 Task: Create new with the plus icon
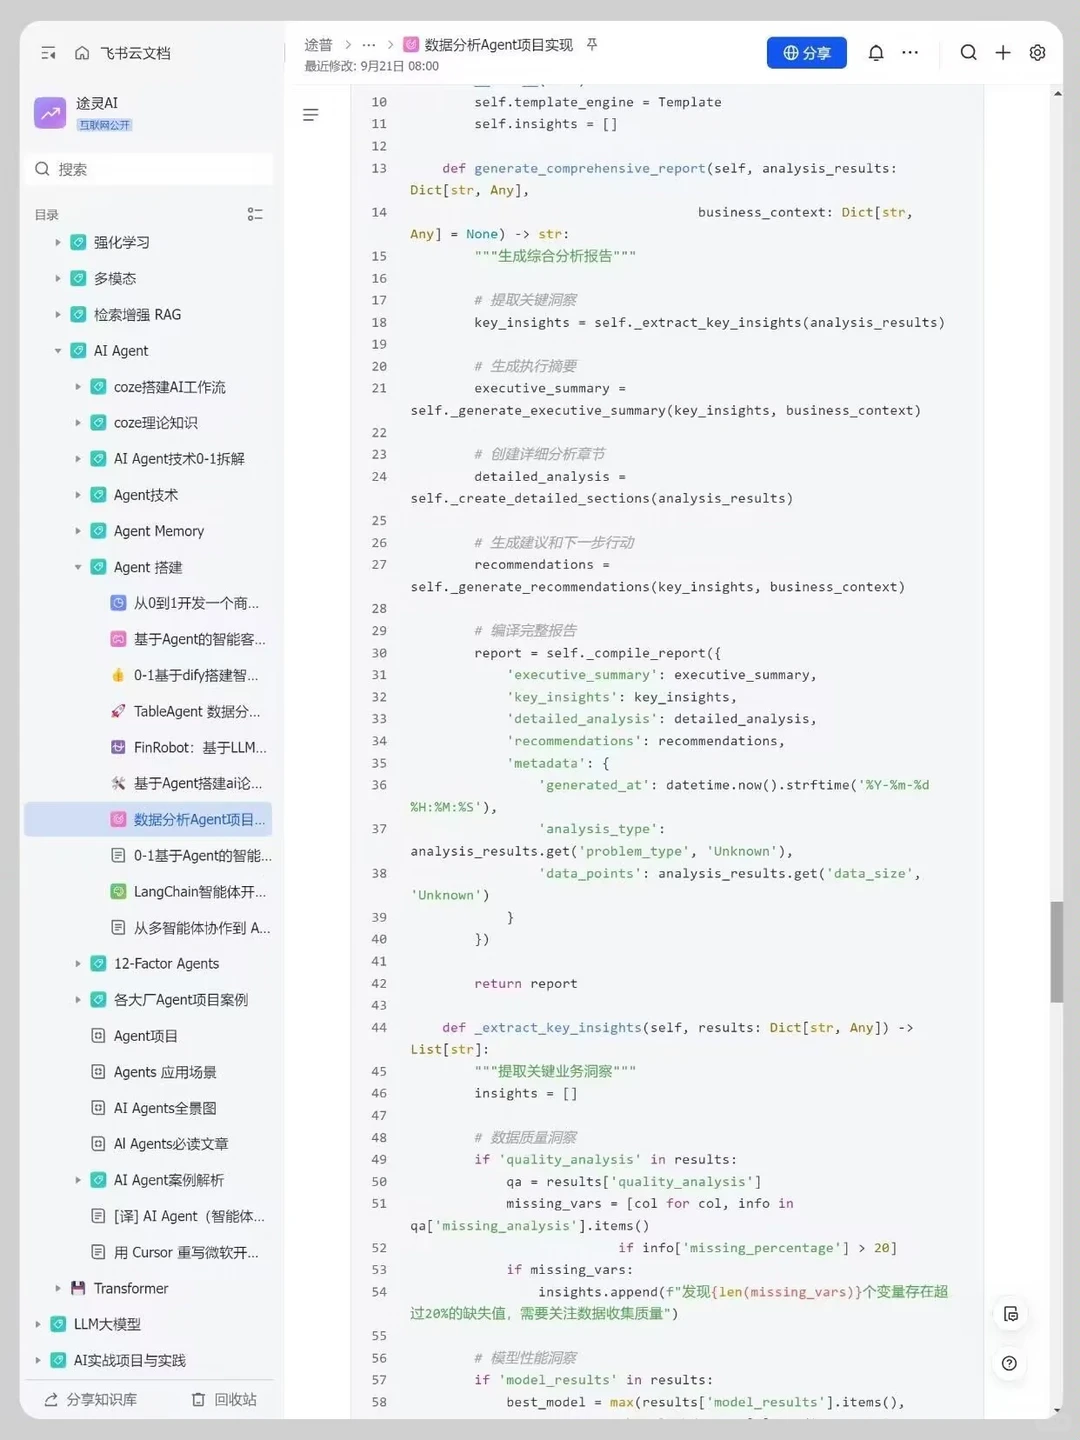[x=1003, y=53]
